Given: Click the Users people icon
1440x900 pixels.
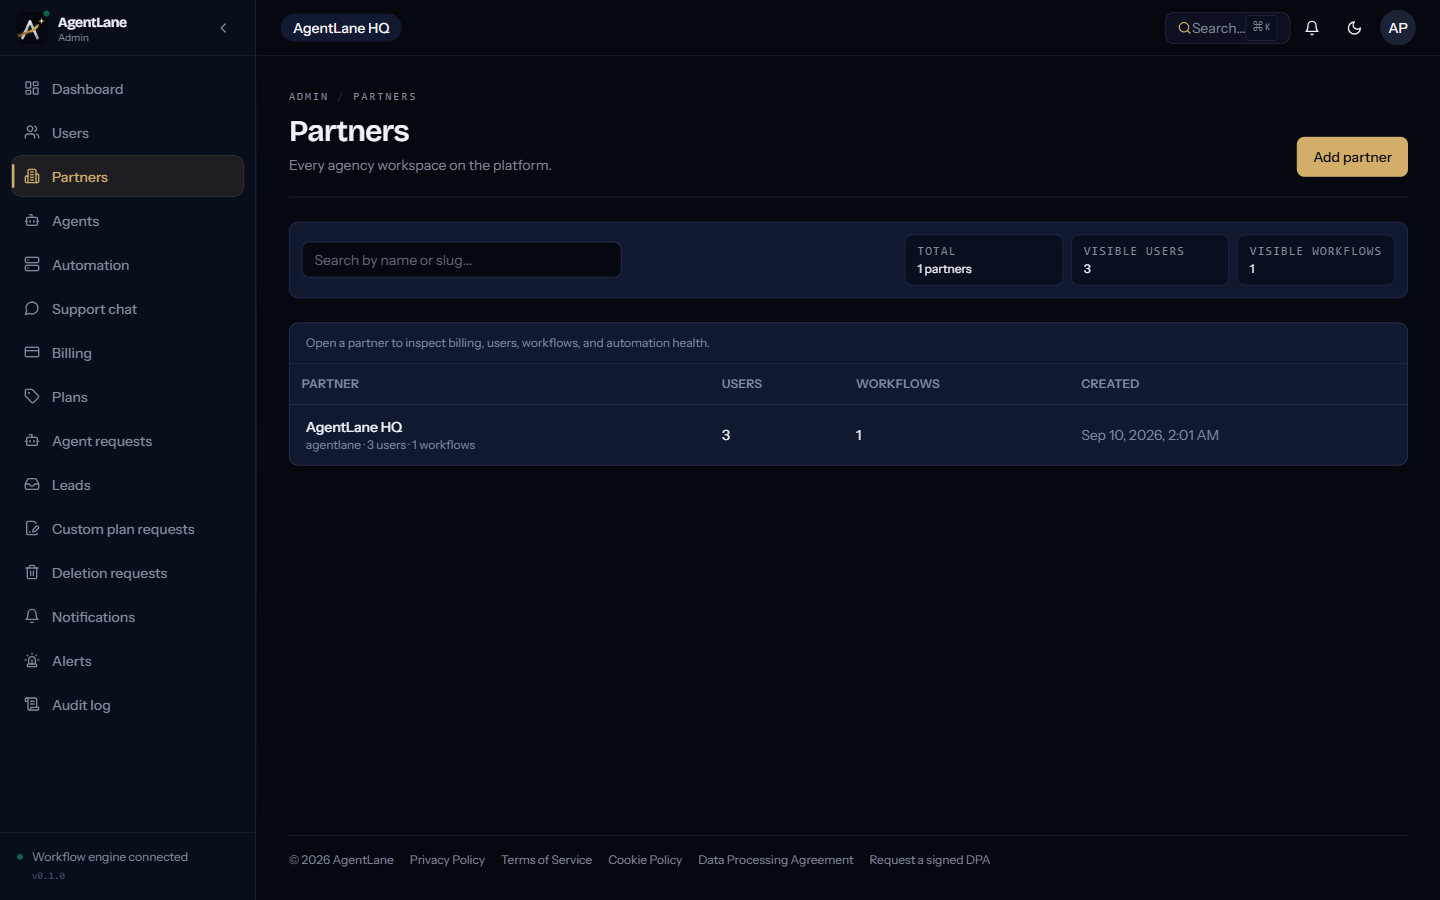Looking at the screenshot, I should pos(32,133).
